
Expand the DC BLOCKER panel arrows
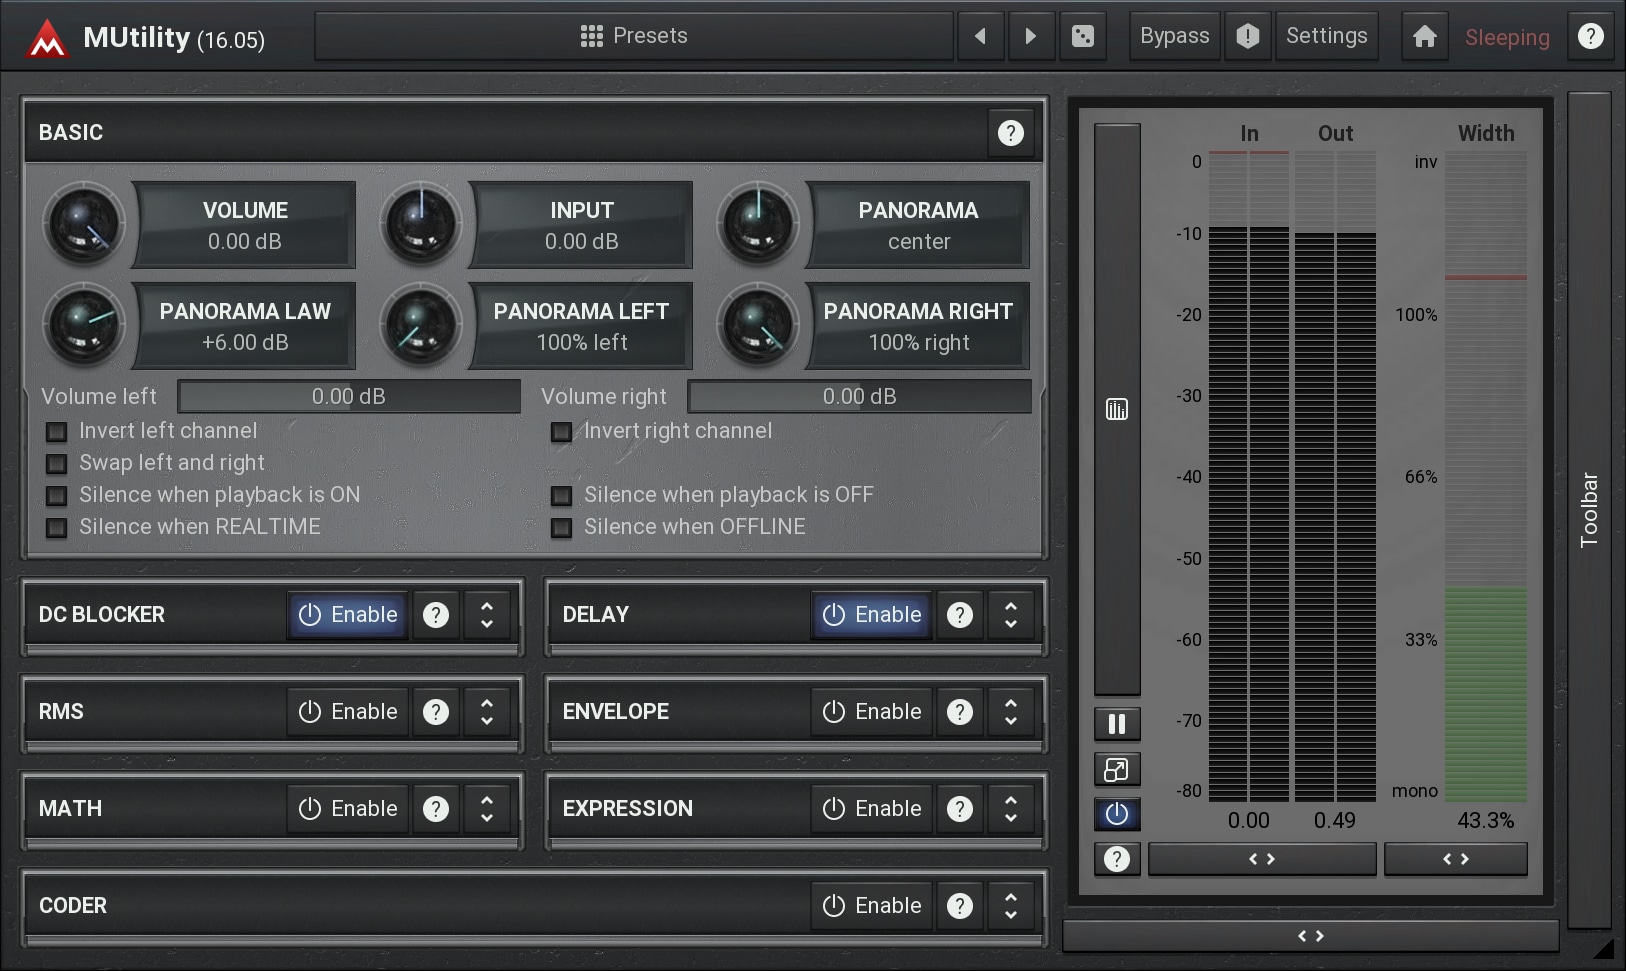487,615
